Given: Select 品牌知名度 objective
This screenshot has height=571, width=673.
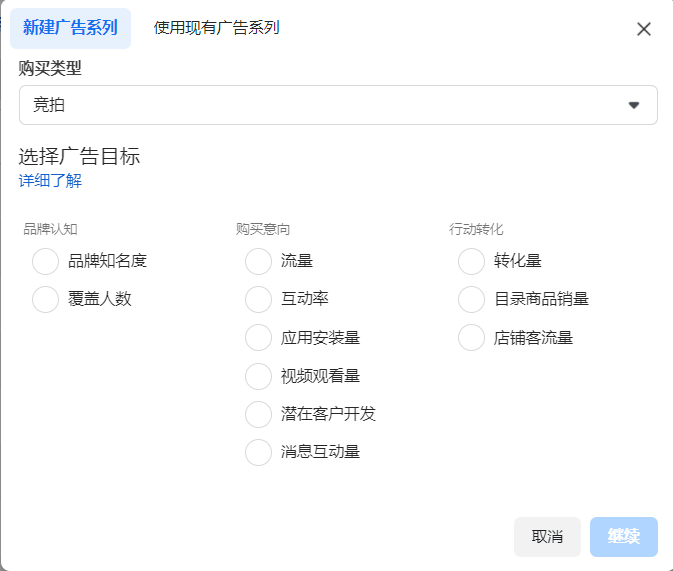Looking at the screenshot, I should [46, 261].
